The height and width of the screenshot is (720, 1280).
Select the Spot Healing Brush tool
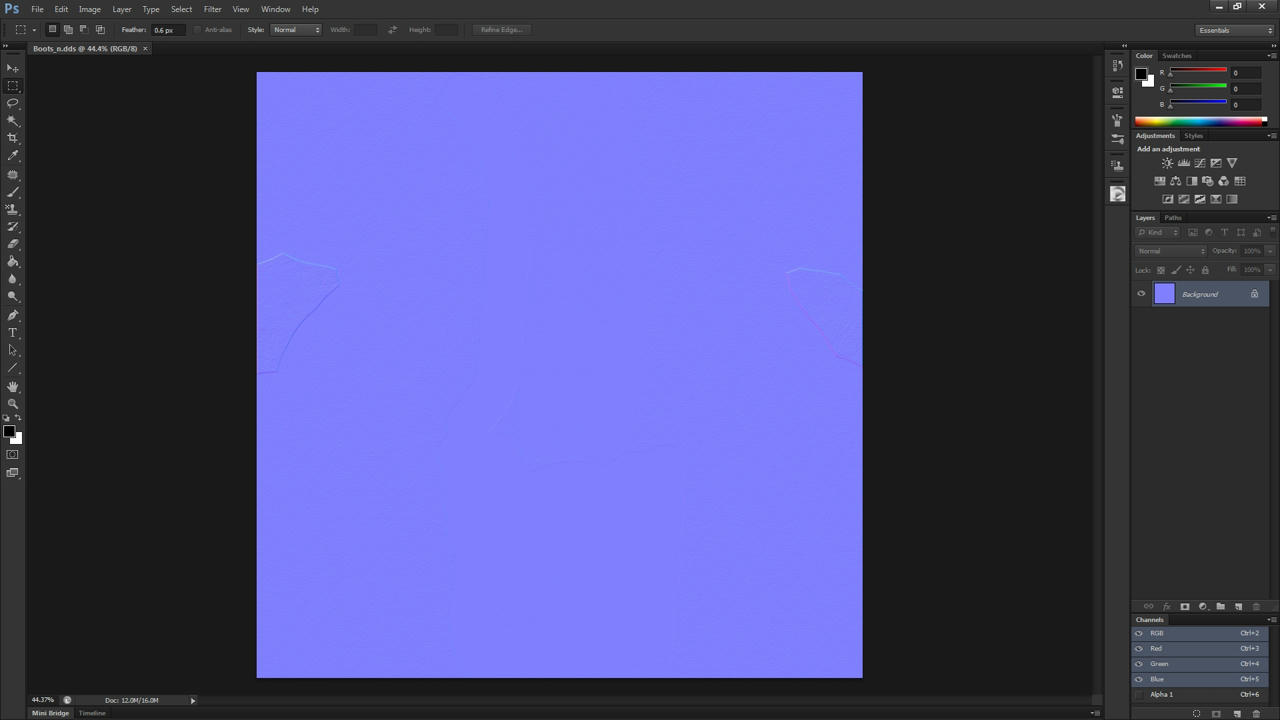(x=13, y=174)
